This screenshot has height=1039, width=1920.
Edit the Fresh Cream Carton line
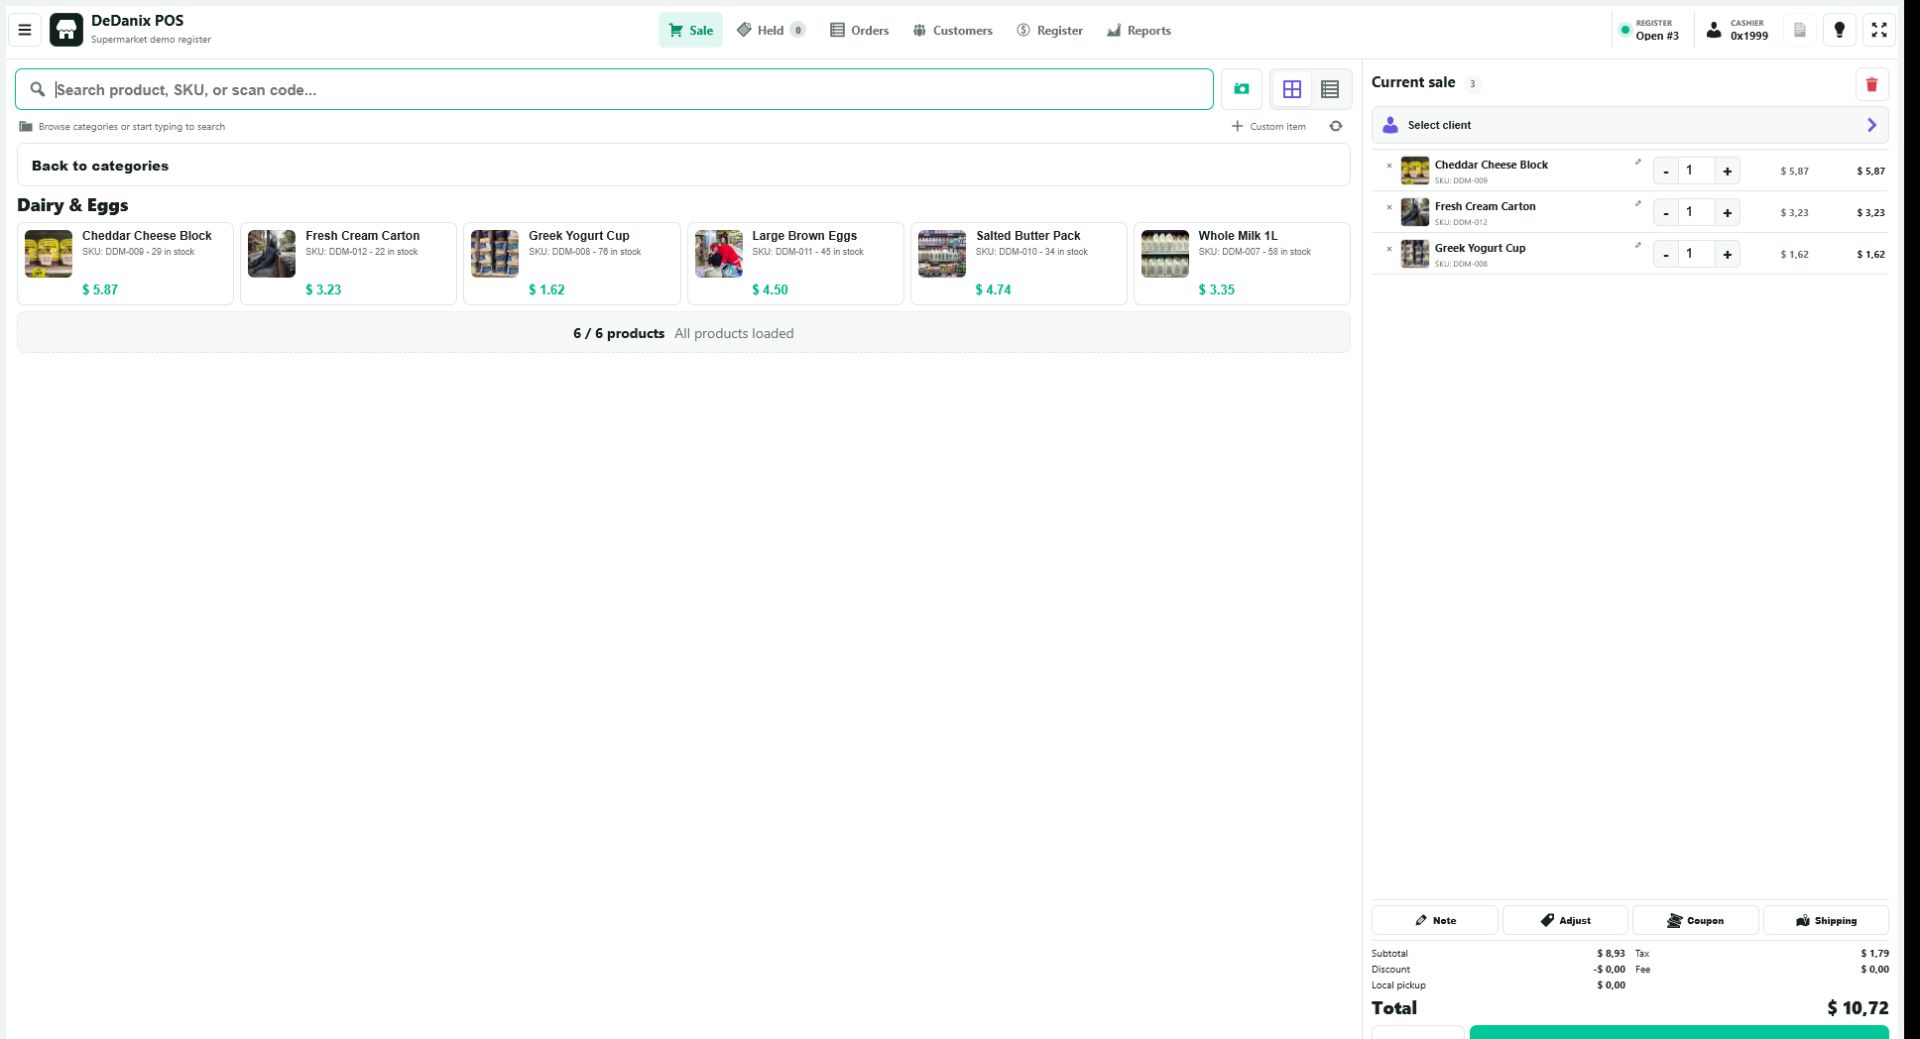pyautogui.click(x=1638, y=204)
